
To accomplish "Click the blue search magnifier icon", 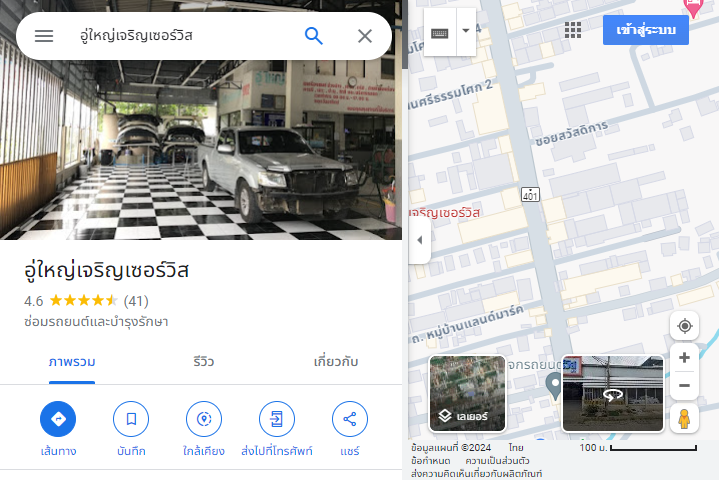I will coord(314,36).
